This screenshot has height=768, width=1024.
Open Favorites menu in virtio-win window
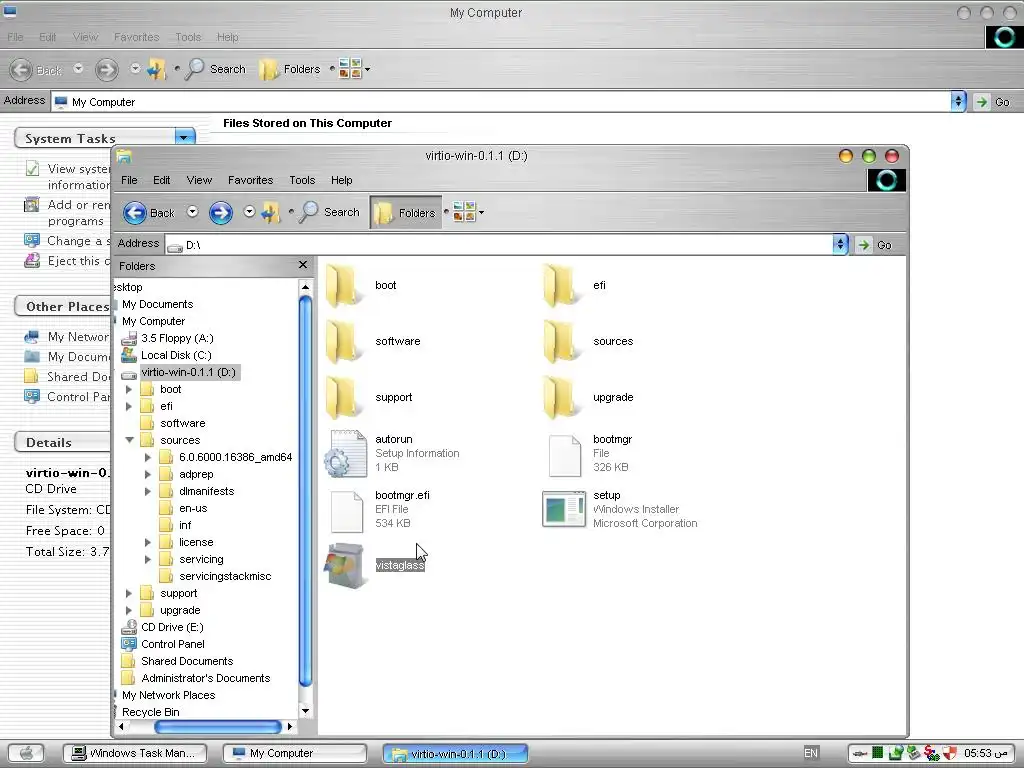point(250,180)
